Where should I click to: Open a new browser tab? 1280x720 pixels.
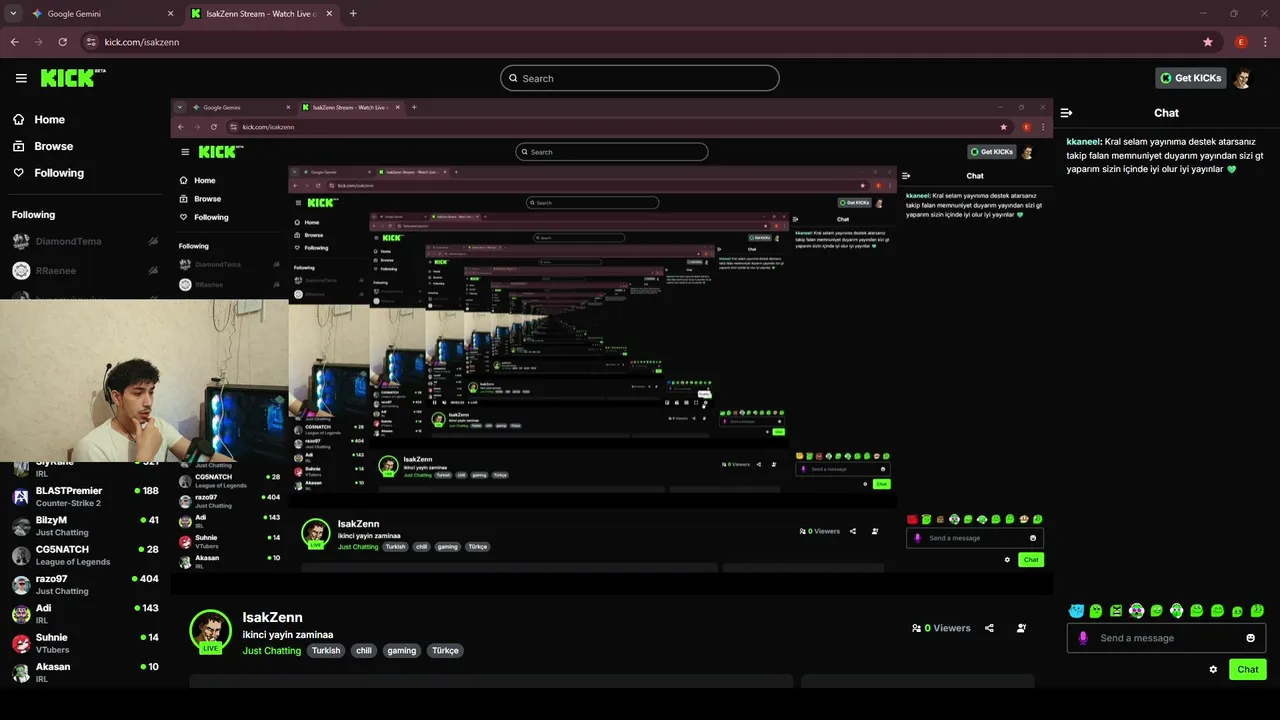(x=353, y=14)
